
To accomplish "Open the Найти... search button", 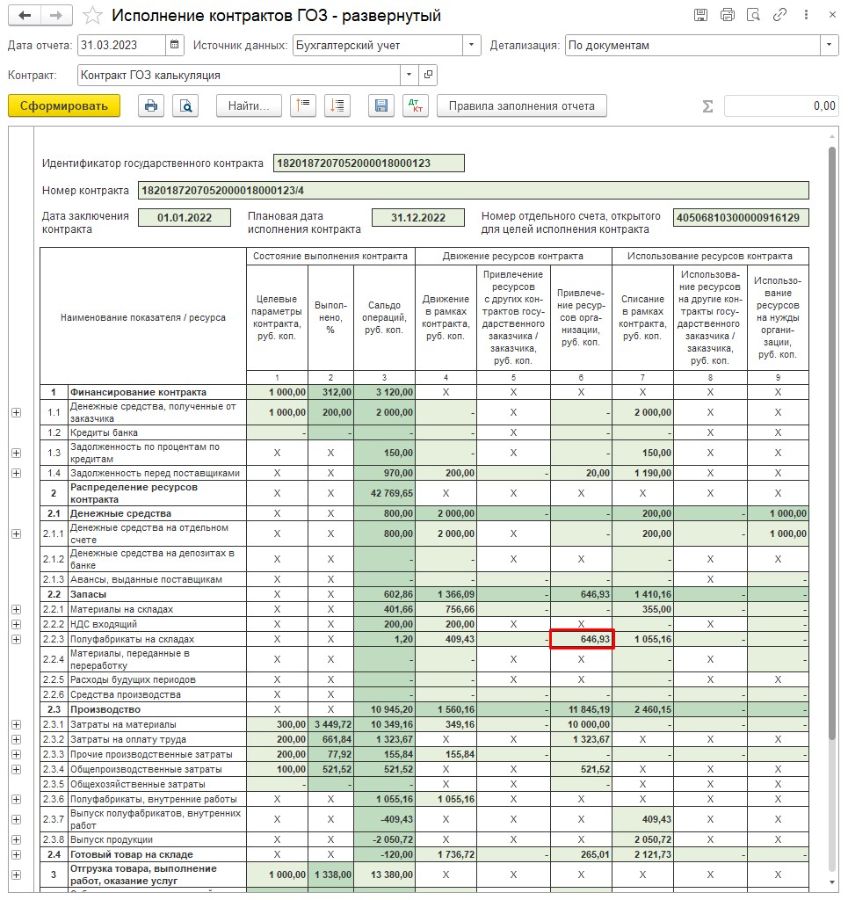I will point(249,106).
